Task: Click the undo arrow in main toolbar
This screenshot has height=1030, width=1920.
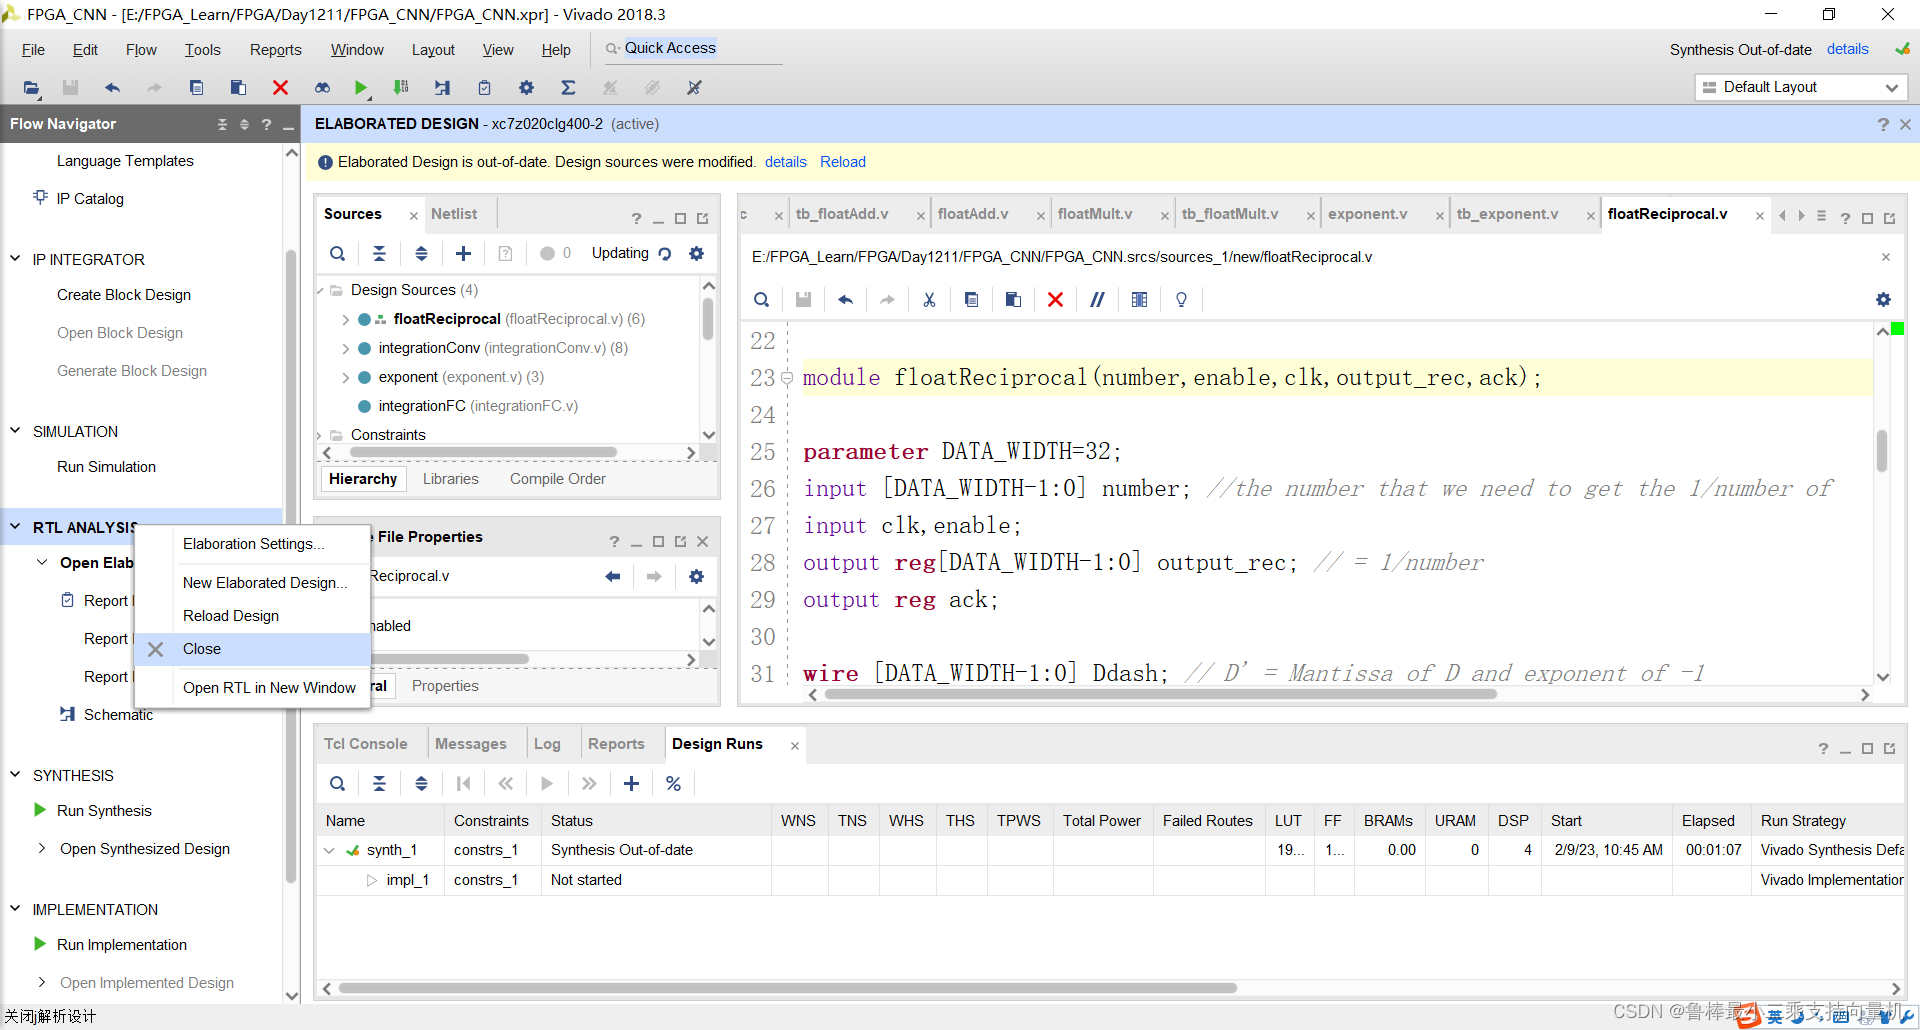Action: pyautogui.click(x=112, y=88)
